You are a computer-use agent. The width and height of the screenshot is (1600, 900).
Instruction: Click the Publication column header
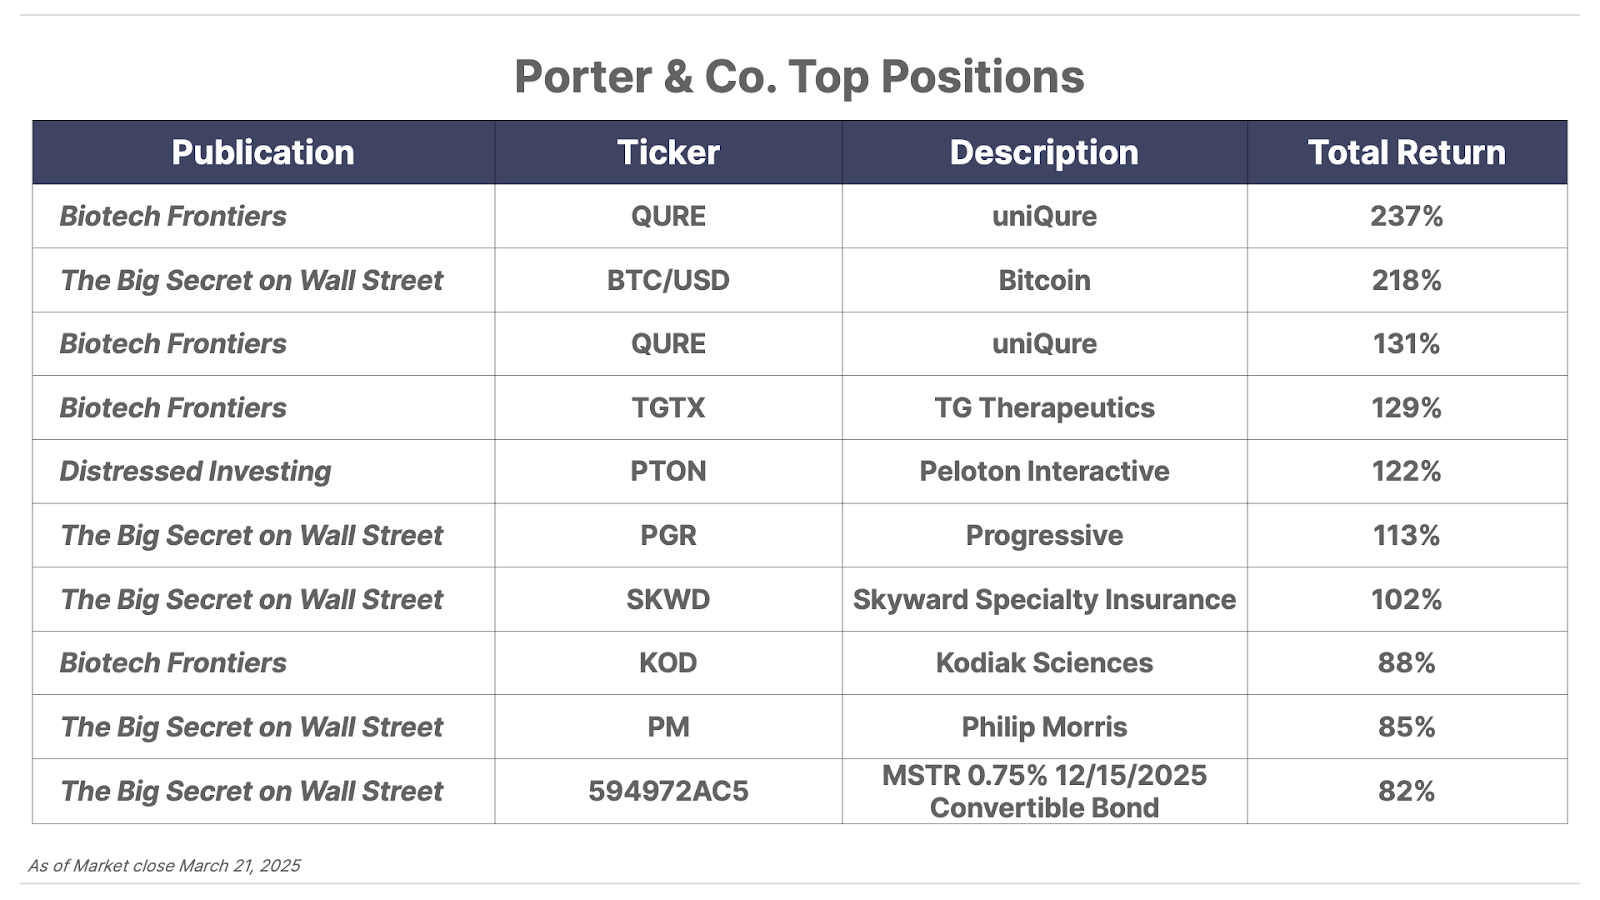[x=263, y=152]
